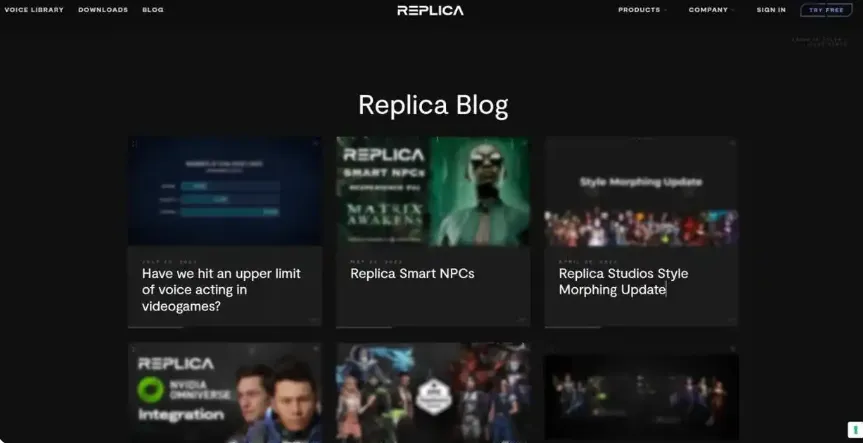The image size is (863, 443).
Task: Click the Sign In link
Action: pyautogui.click(x=771, y=10)
